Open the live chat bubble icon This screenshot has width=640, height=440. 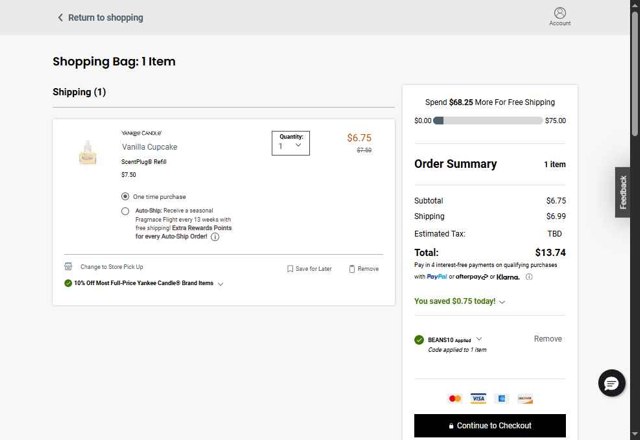click(611, 383)
